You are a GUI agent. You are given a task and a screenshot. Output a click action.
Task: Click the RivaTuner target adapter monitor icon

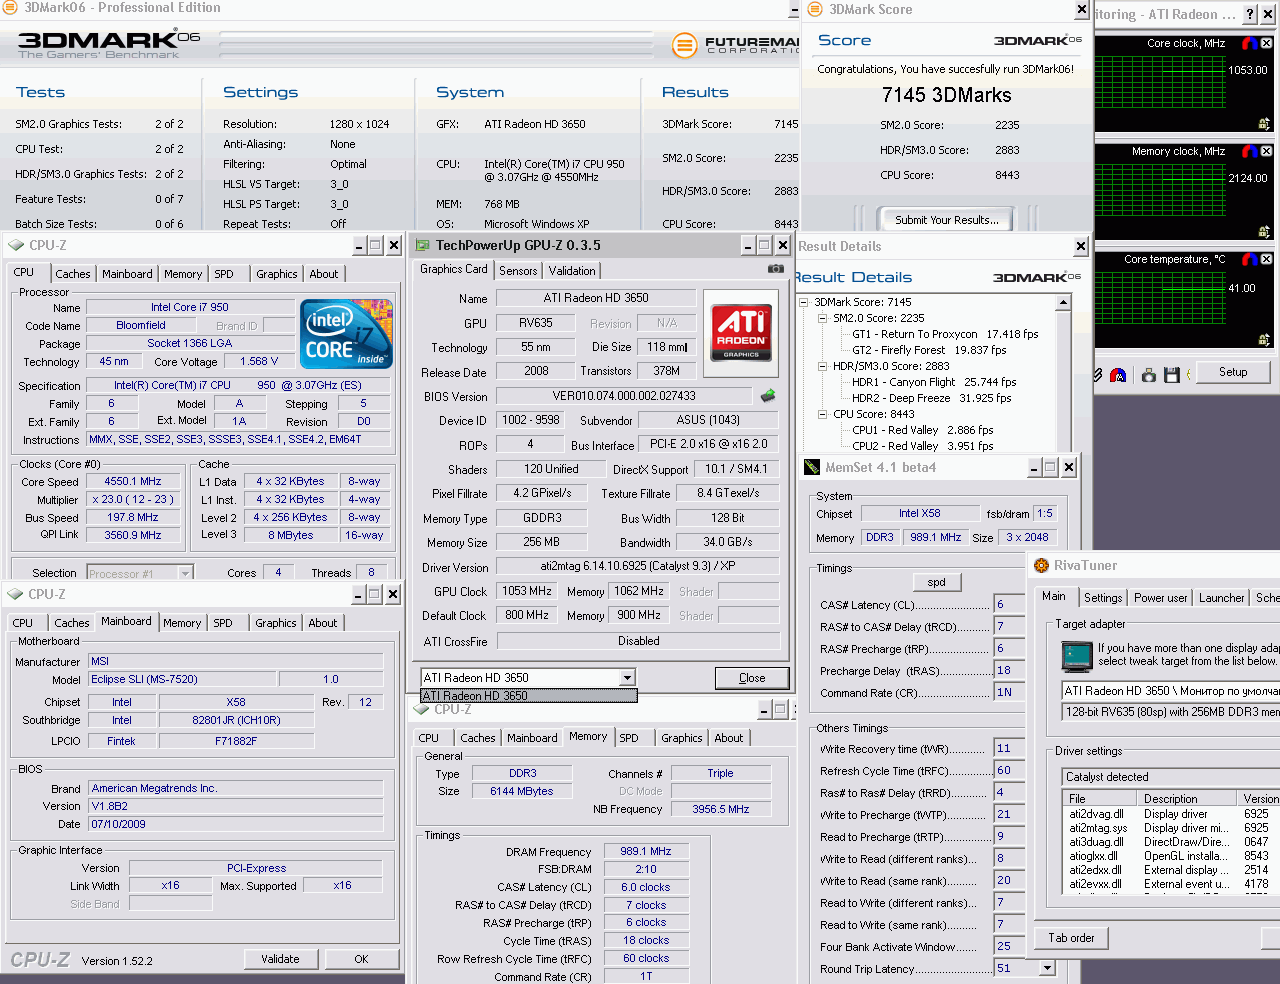tap(1077, 656)
